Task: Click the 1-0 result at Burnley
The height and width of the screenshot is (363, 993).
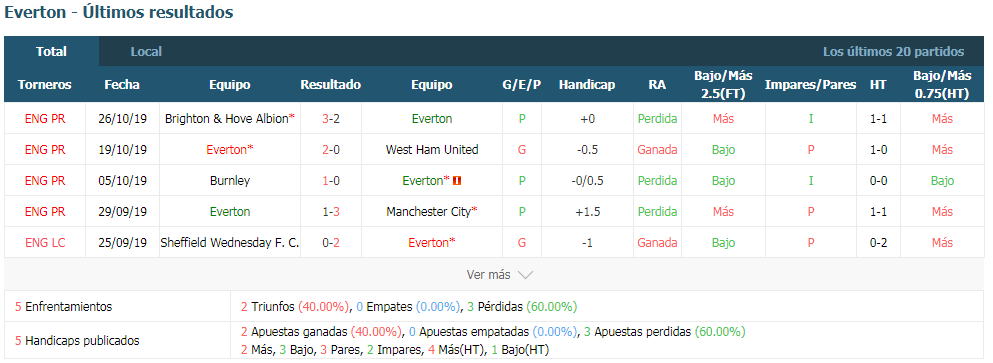Action: click(331, 181)
